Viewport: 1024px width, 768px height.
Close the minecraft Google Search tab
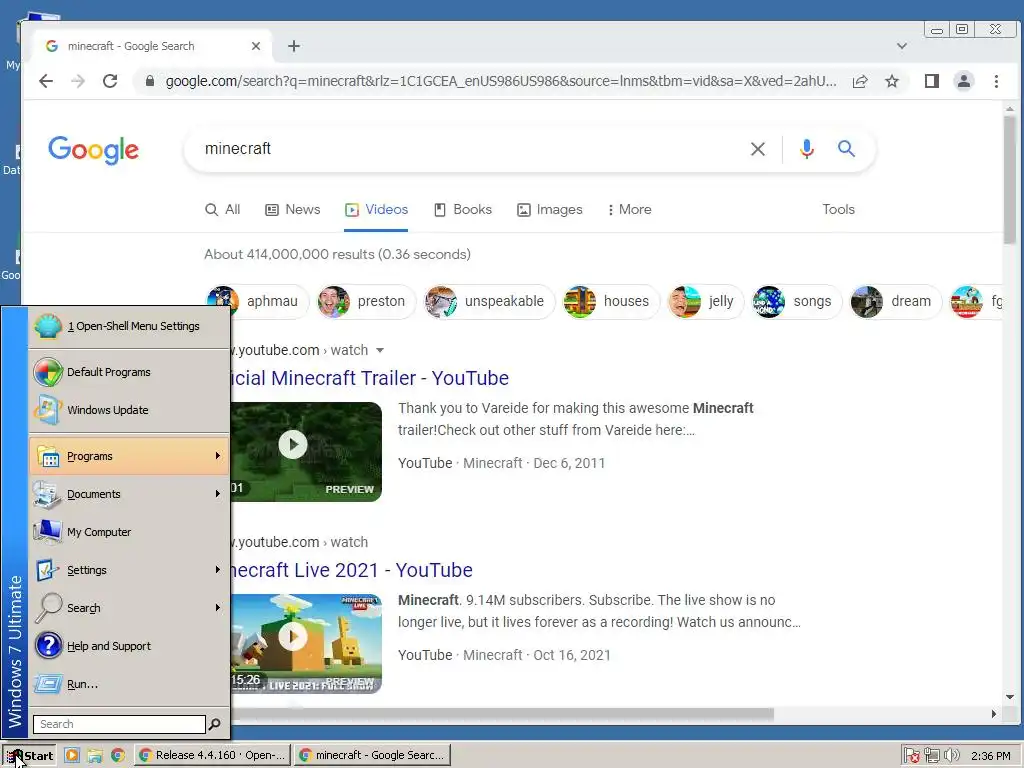pos(256,46)
